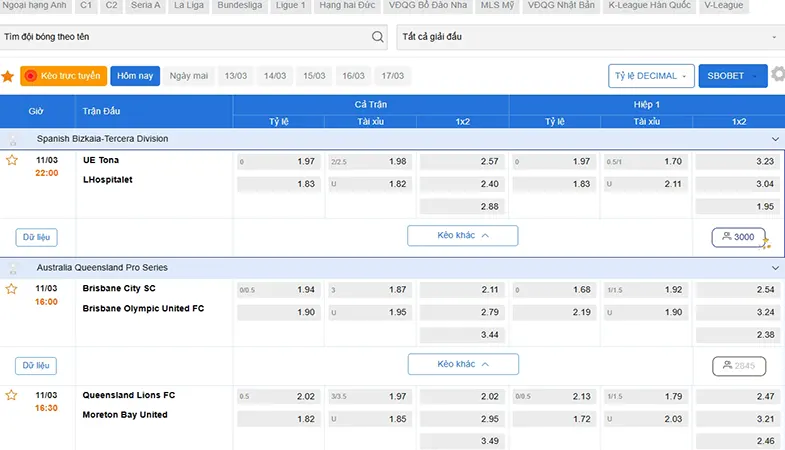
Task: Collapse Australia Queensland Pro Series league
Action: [775, 268]
